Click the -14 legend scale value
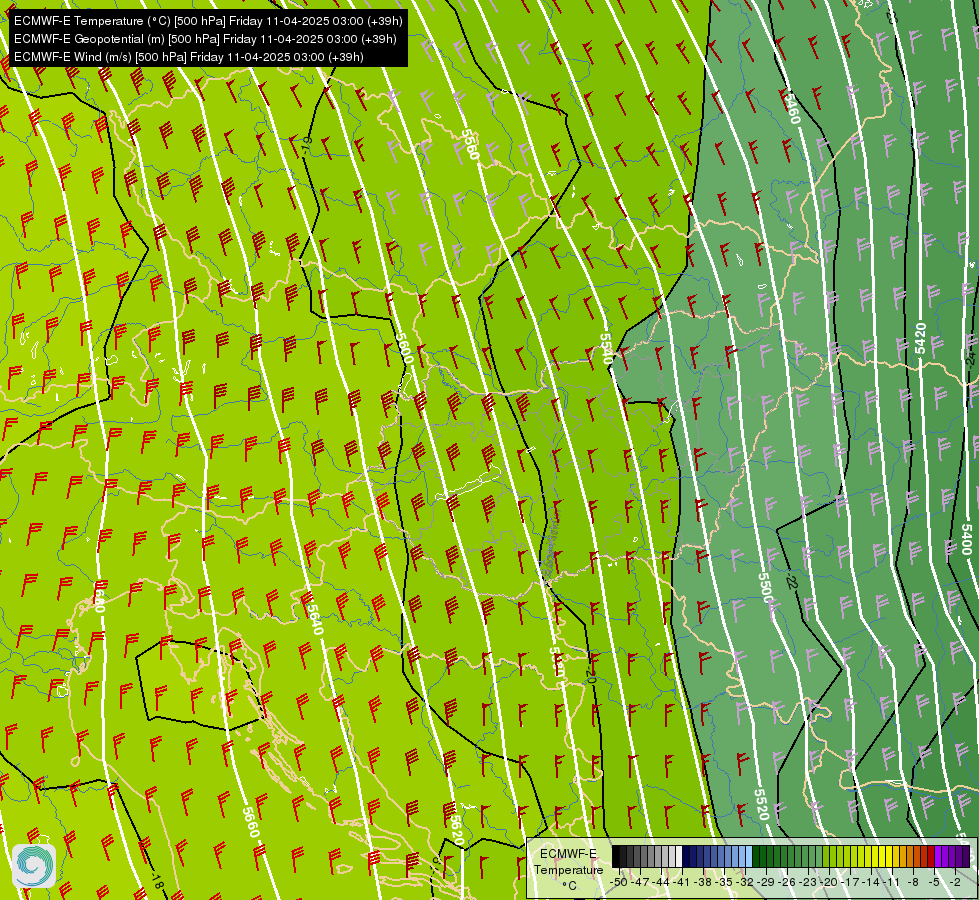The image size is (979, 900). [x=872, y=882]
